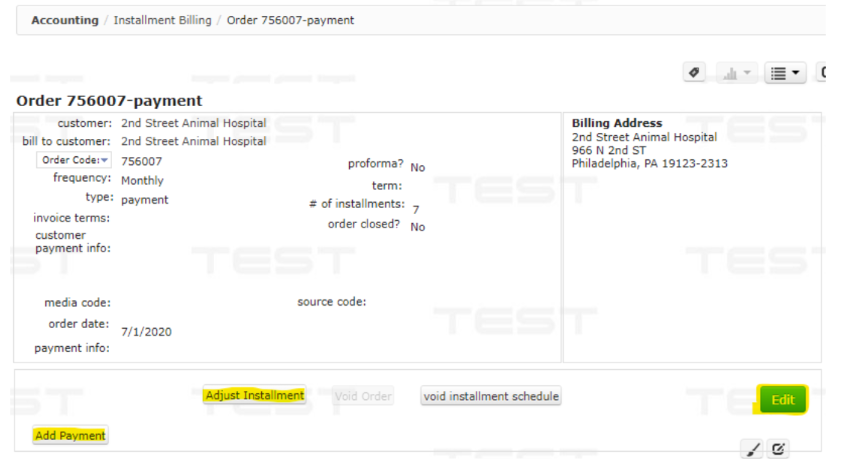This screenshot has width=861, height=467.
Task: Click the paintbrush icon button
Action: point(752,449)
